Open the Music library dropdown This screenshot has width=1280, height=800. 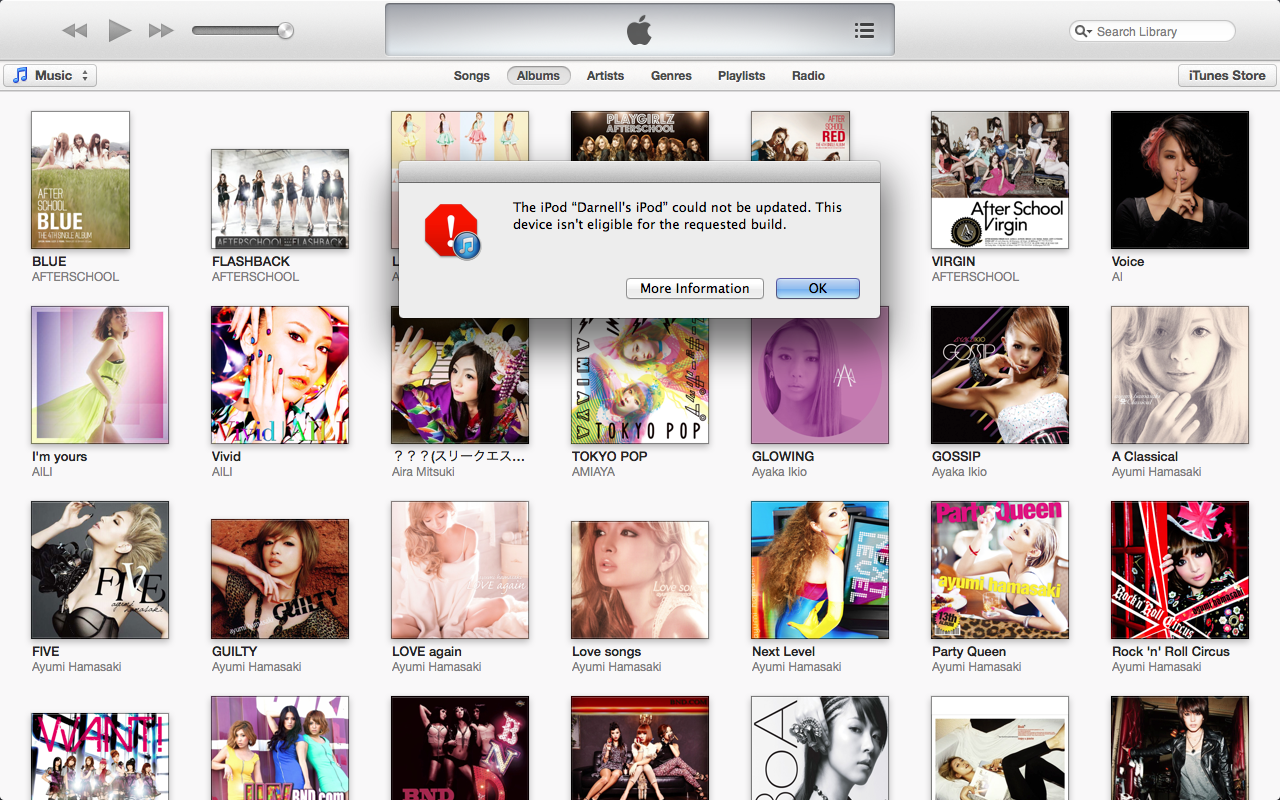click(50, 75)
